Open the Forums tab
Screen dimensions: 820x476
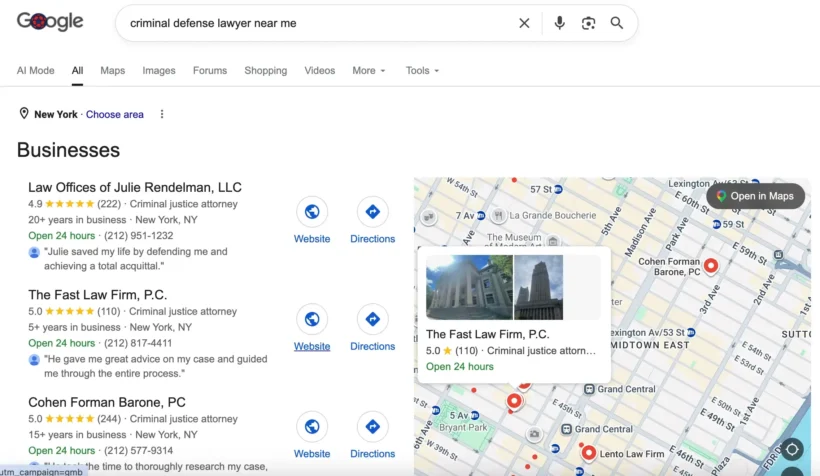point(210,71)
